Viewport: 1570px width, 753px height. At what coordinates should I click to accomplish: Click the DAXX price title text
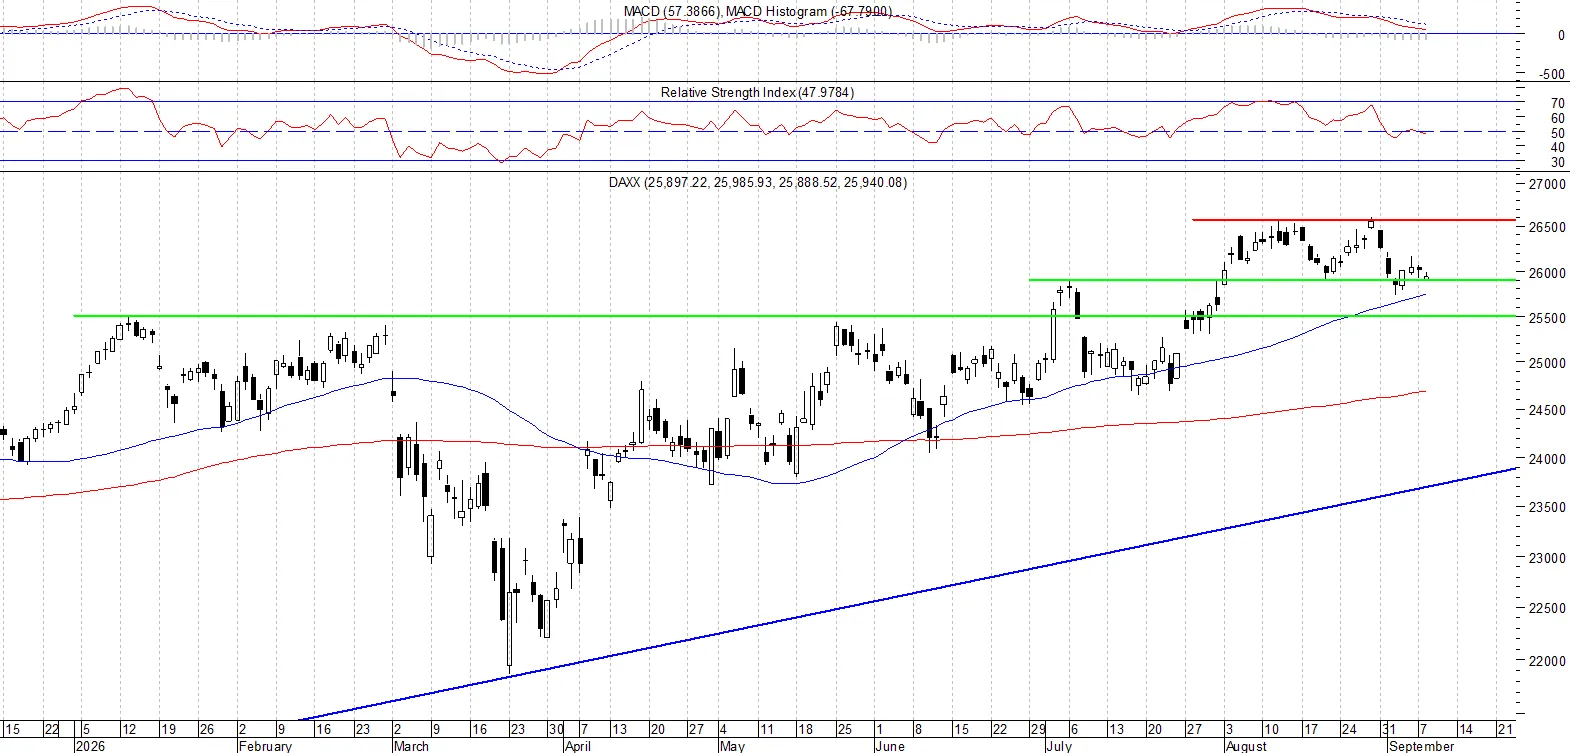(757, 182)
